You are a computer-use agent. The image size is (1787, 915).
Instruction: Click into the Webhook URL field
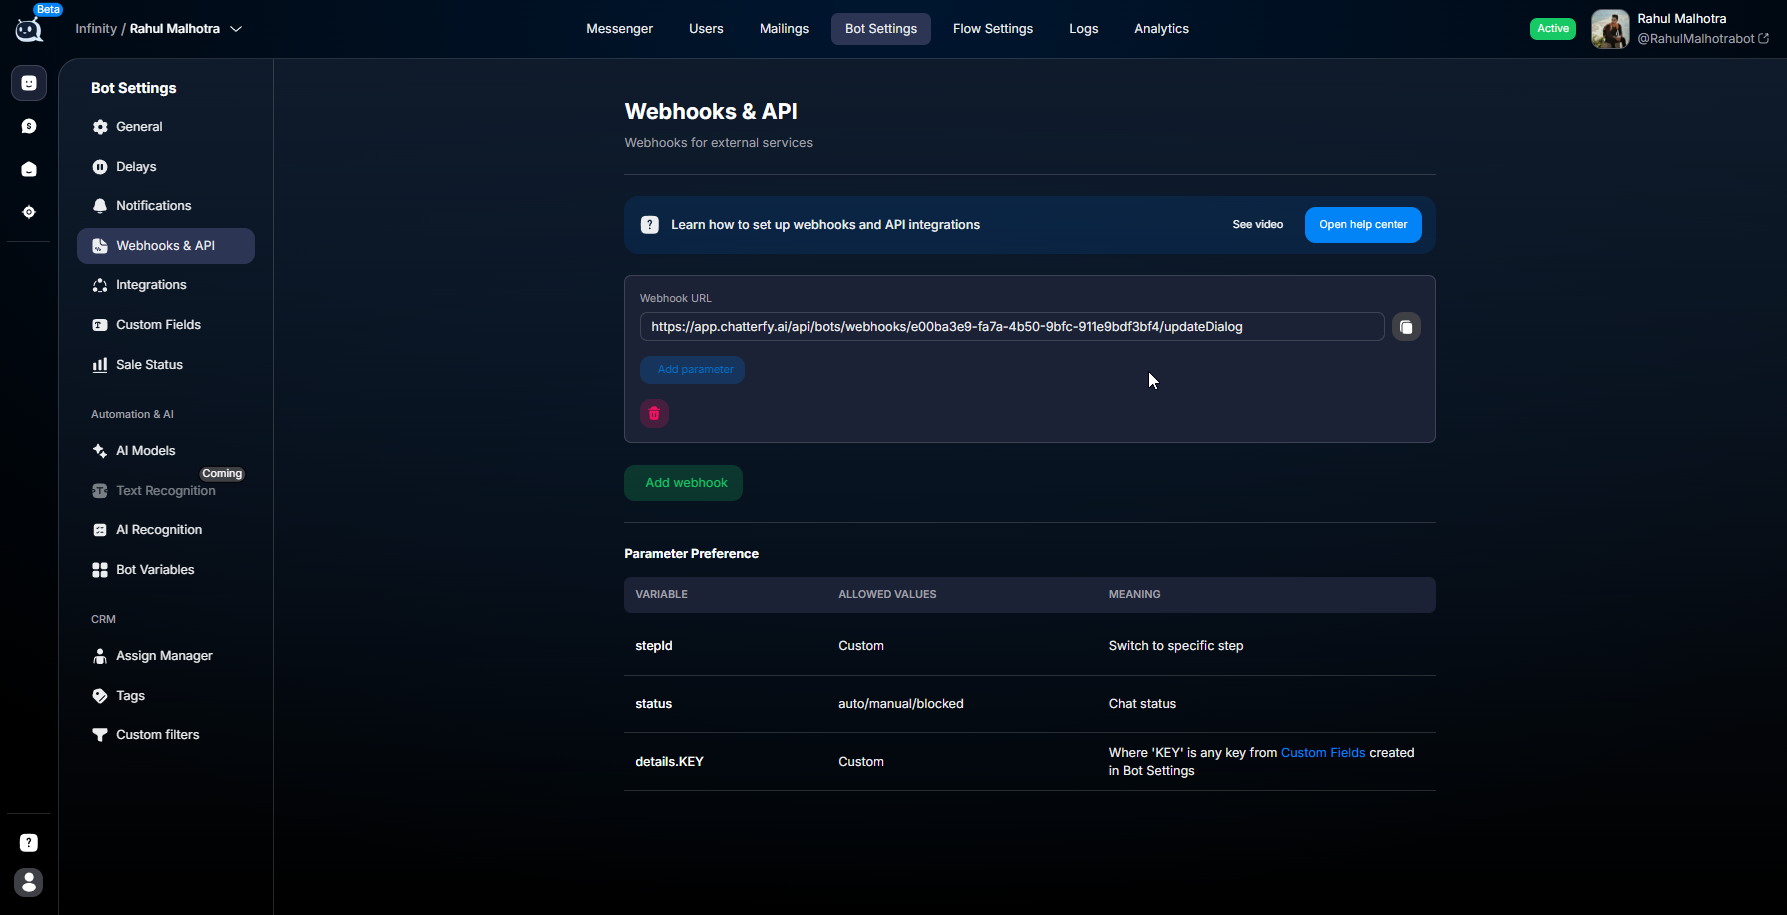[x=1012, y=327]
